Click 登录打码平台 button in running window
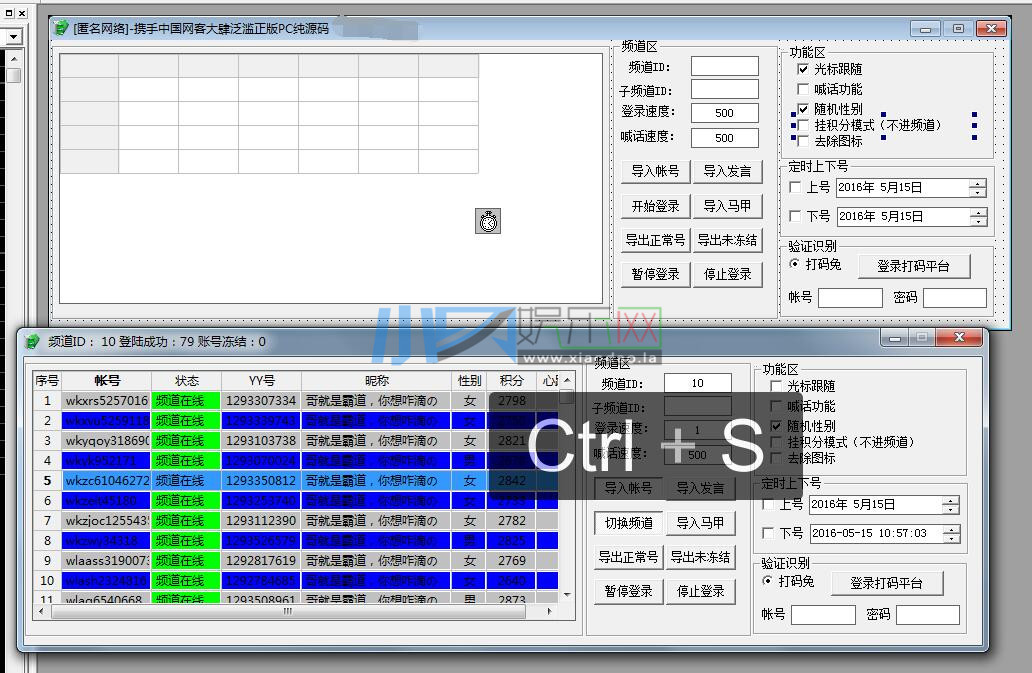Screen dimensions: 1032x673 887,584
